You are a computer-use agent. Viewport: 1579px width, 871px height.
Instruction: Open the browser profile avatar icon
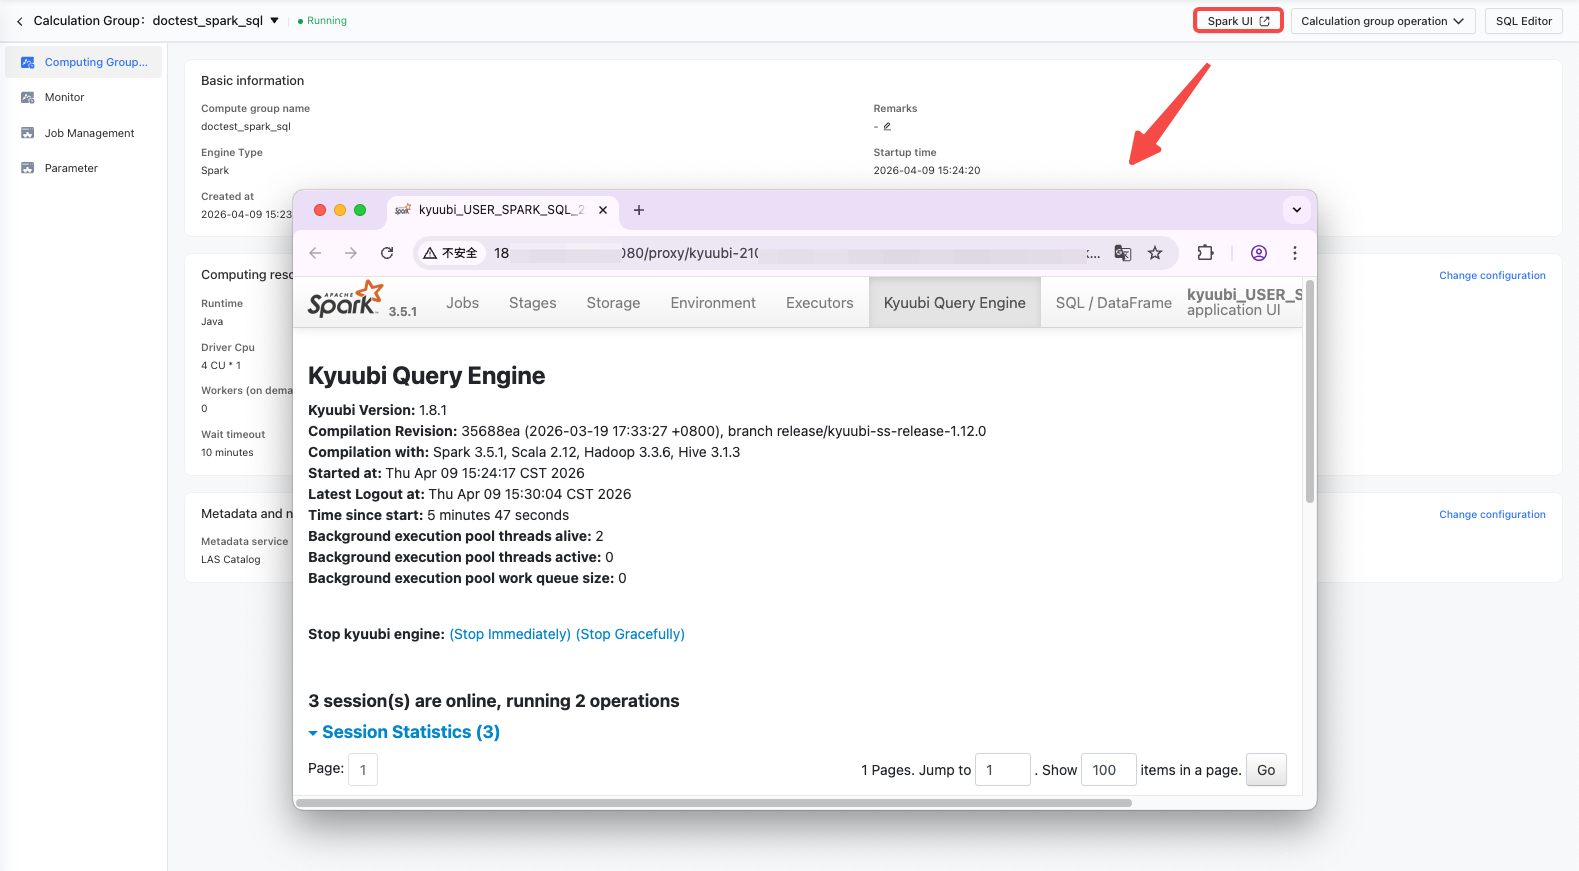pyautogui.click(x=1259, y=253)
